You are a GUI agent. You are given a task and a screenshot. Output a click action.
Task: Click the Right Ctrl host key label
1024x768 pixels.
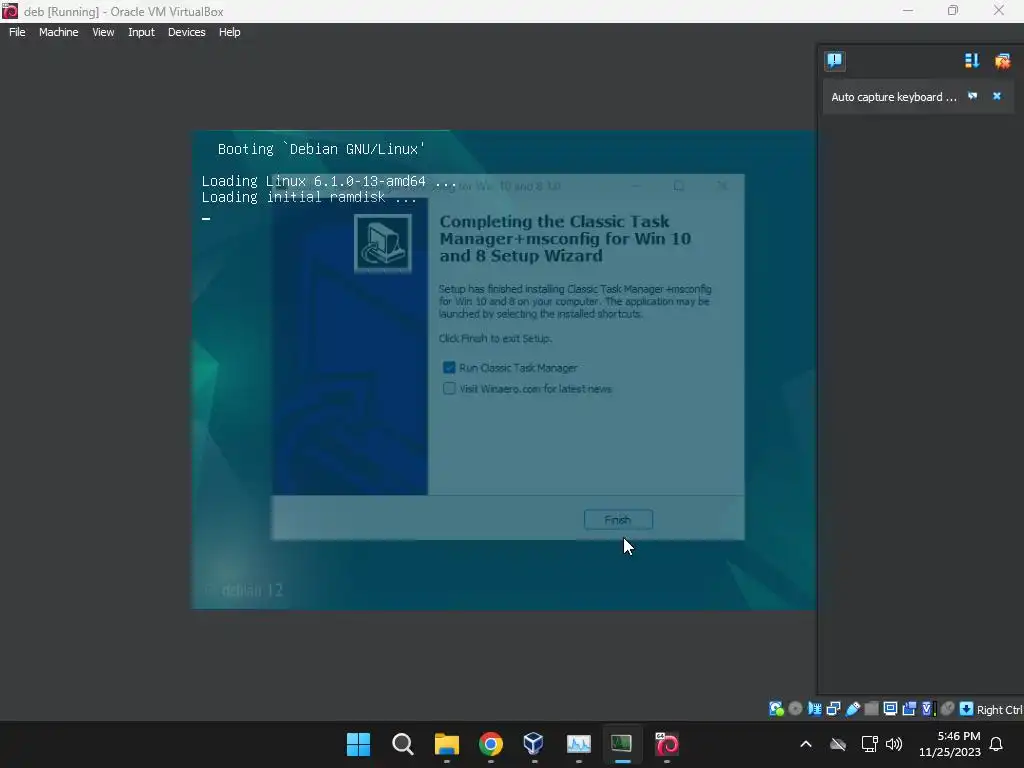pos(999,710)
